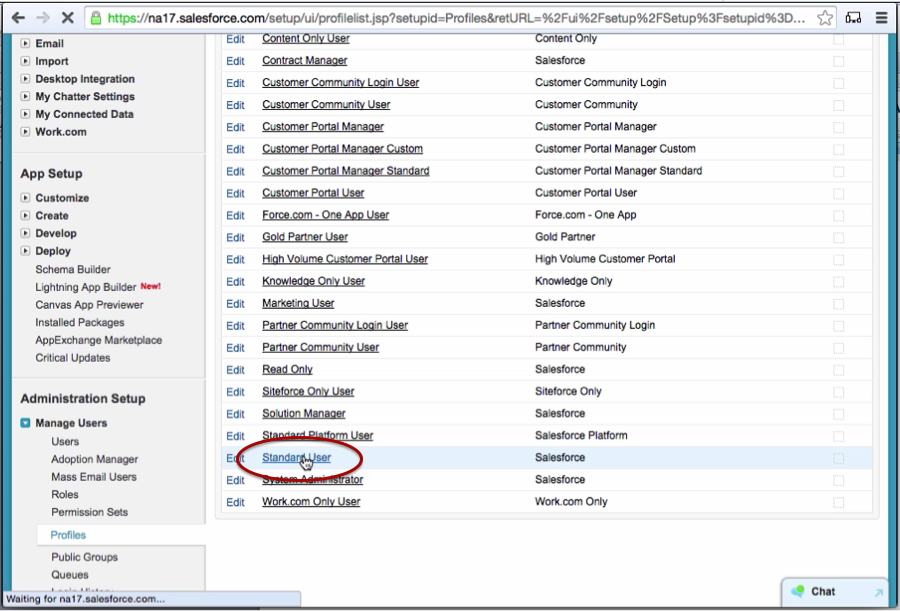Viewport: 900px width, 611px height.
Task: Click the cast/extension icon beside the star
Action: tap(854, 18)
